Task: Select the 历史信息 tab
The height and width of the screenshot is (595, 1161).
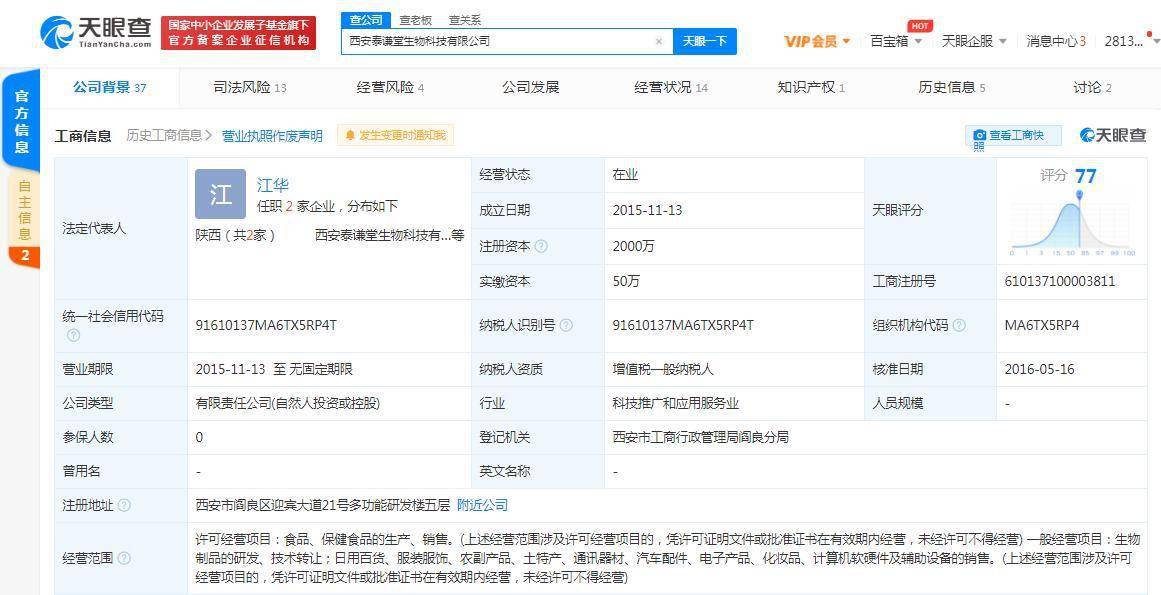Action: (951, 87)
